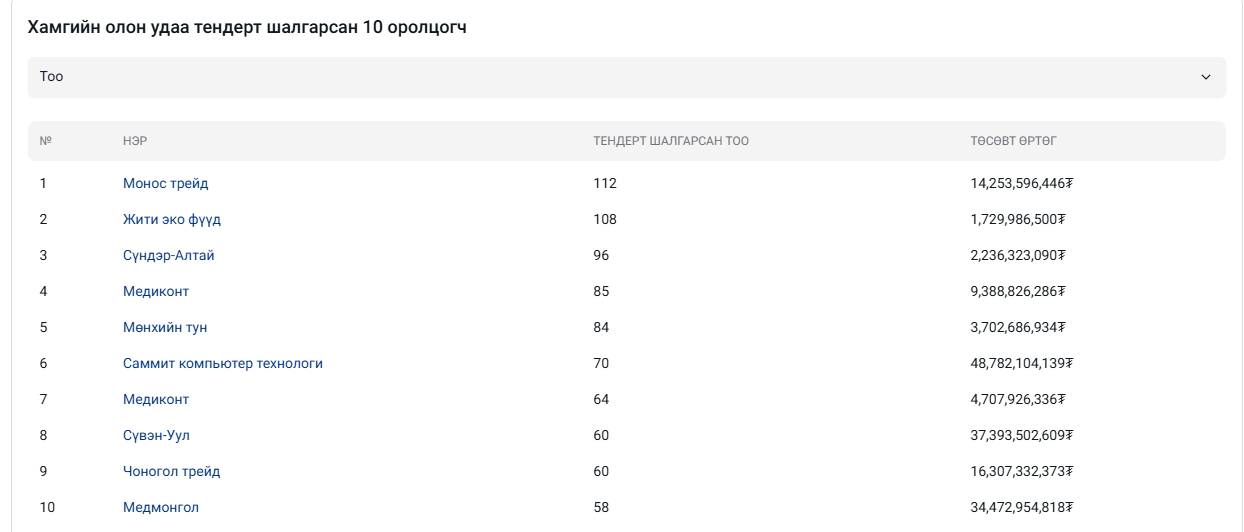Click the ТЕНДЕРТ ШАЛГАРСАН ТОО column header
The image size is (1244, 532).
pyautogui.click(x=670, y=141)
